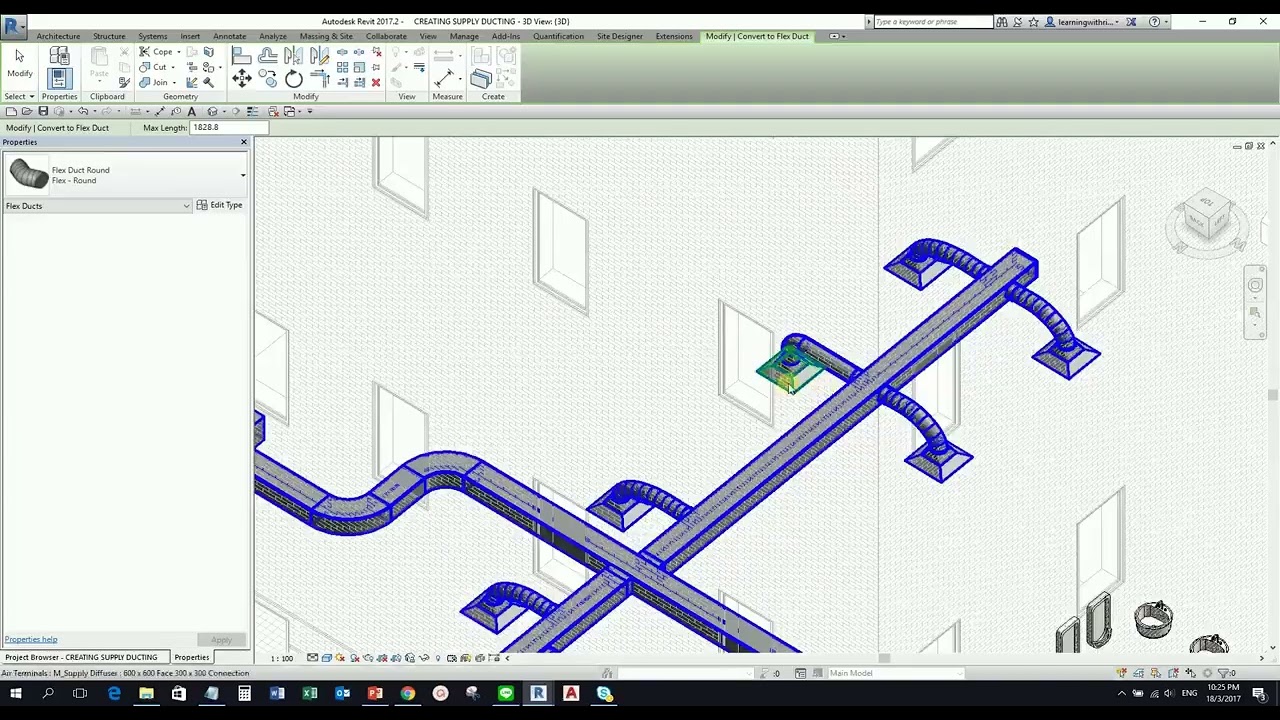The height and width of the screenshot is (720, 1280).
Task: Select the Rotate tool icon
Action: click(x=293, y=79)
